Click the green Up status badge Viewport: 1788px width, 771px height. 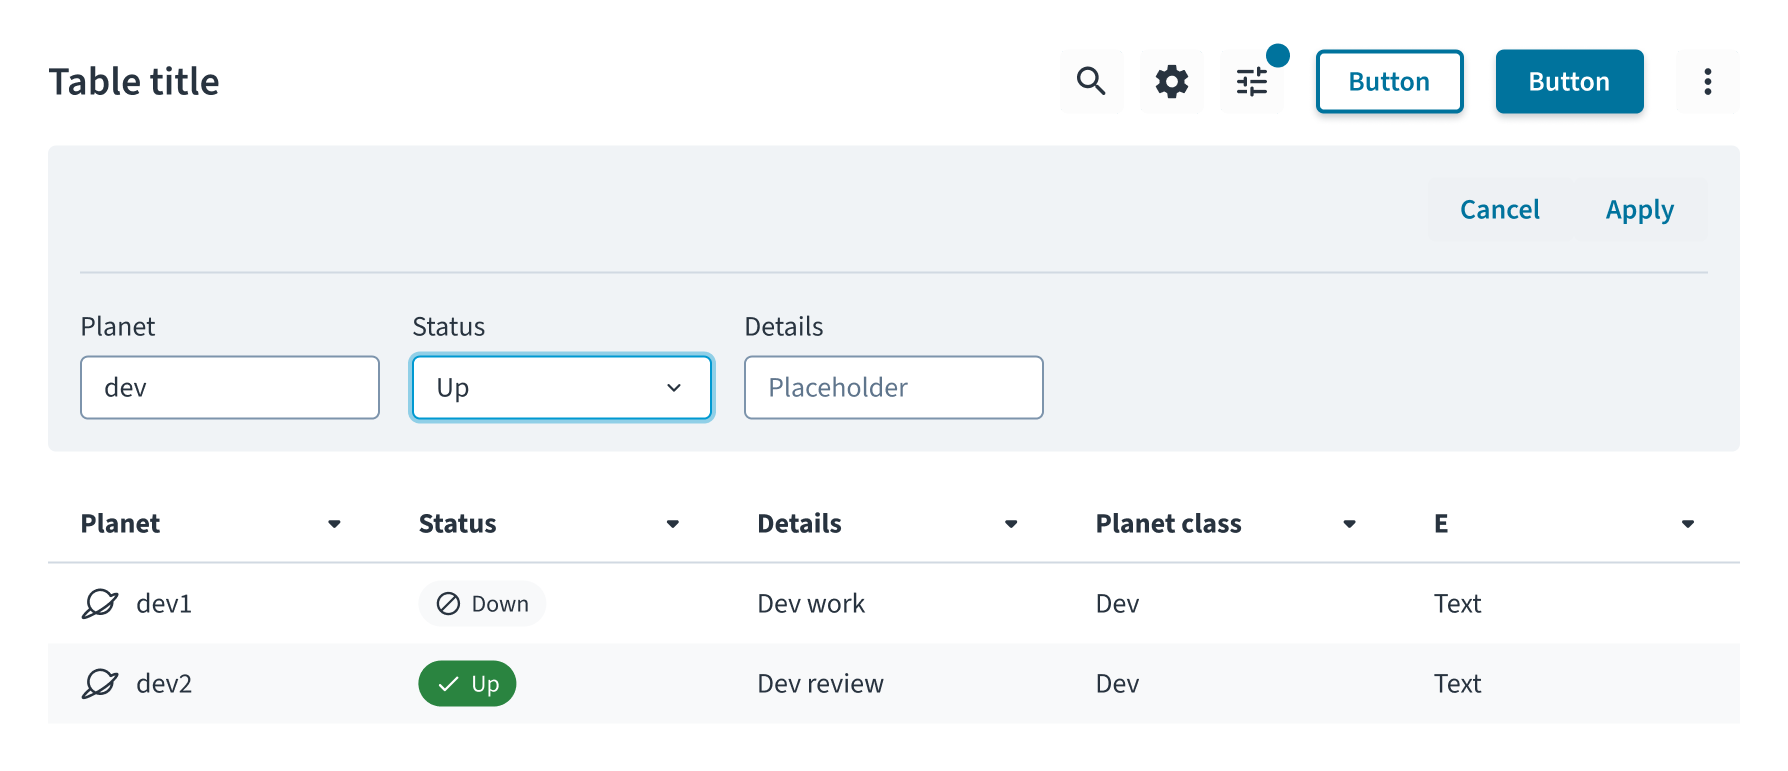pyautogui.click(x=467, y=684)
